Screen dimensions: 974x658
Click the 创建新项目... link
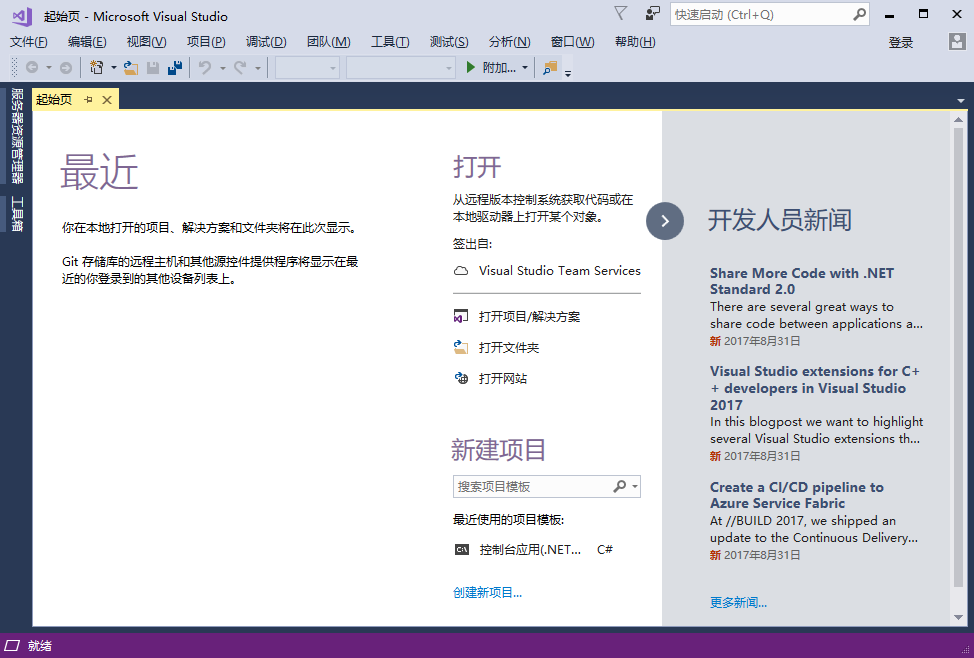click(x=487, y=593)
